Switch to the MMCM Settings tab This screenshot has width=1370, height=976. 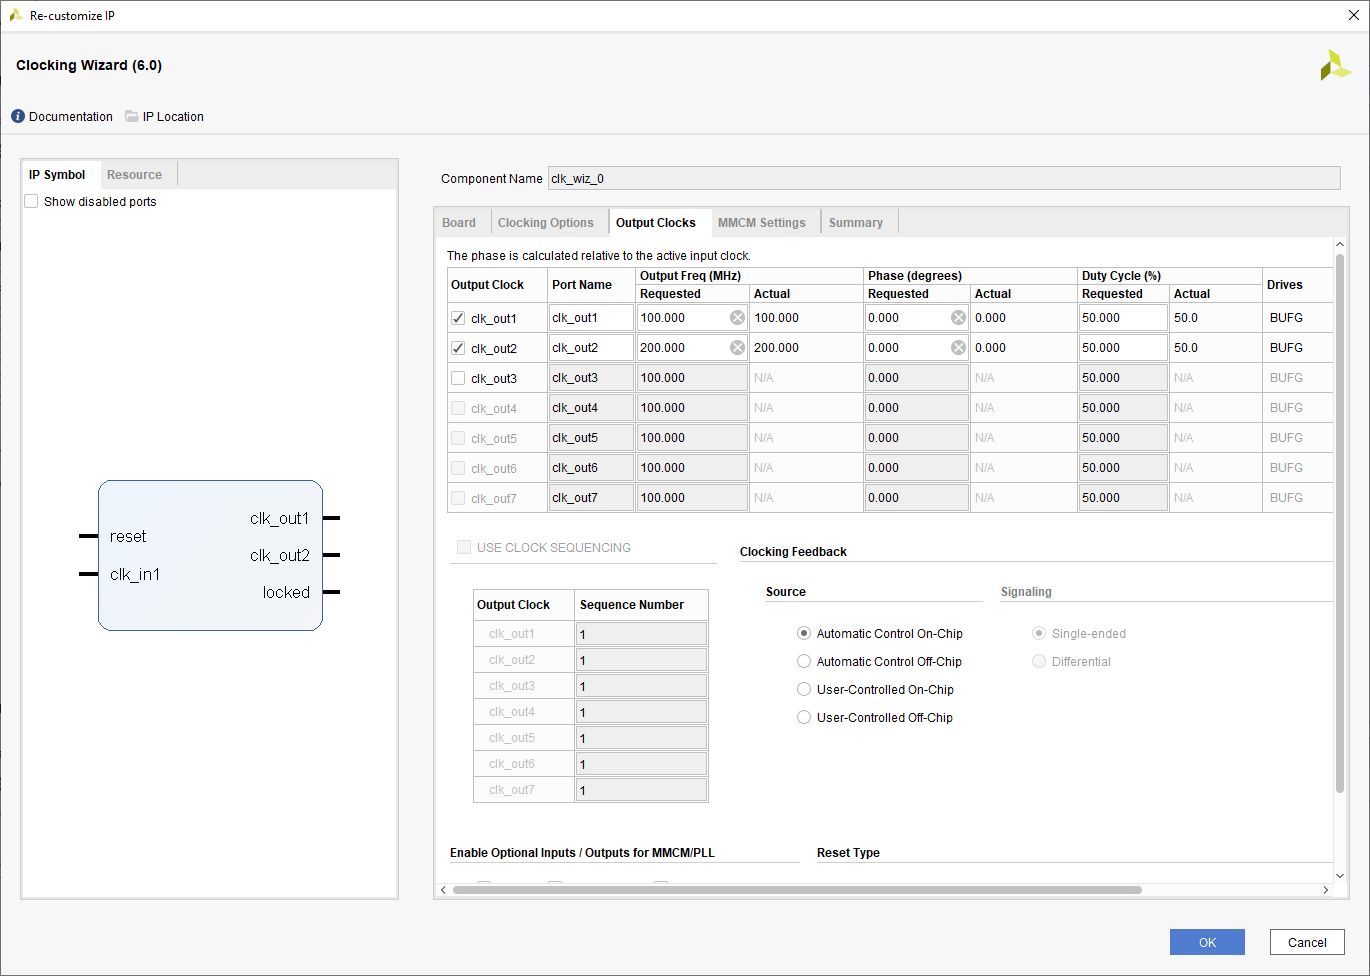pyautogui.click(x=761, y=223)
